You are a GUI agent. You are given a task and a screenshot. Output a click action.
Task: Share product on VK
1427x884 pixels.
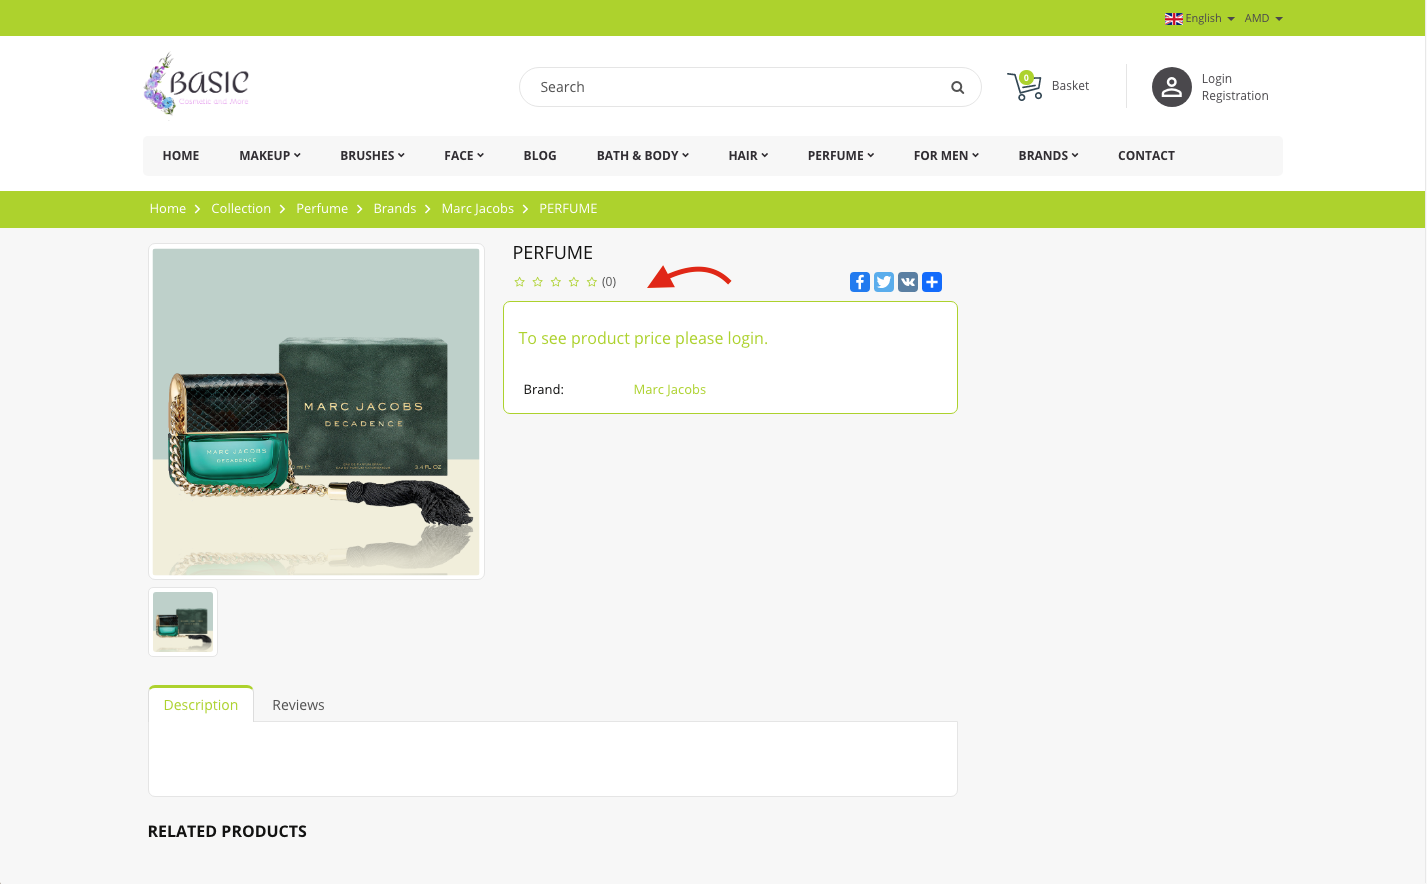click(908, 282)
